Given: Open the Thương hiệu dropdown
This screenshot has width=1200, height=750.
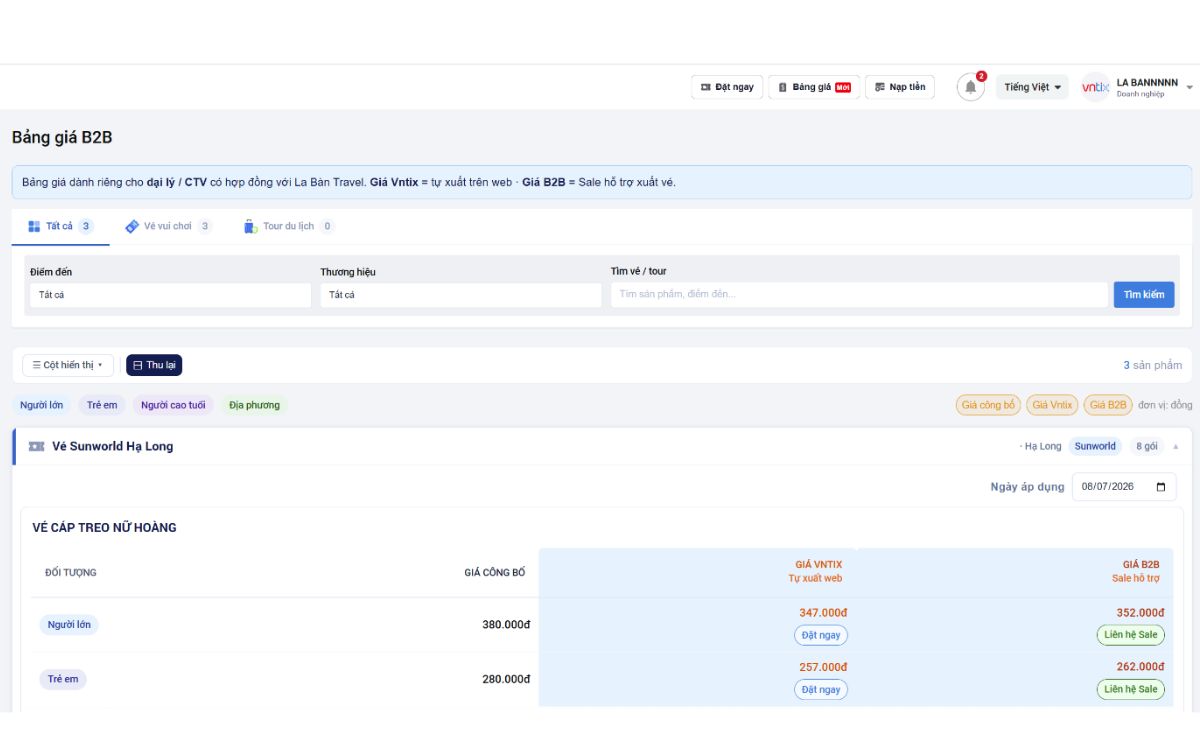Looking at the screenshot, I should [x=461, y=295].
